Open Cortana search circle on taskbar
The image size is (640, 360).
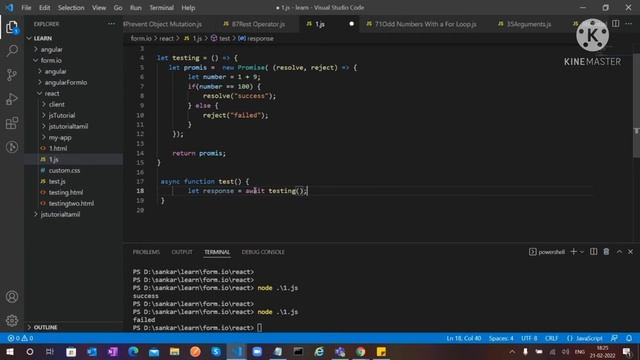pyautogui.click(x=30, y=352)
